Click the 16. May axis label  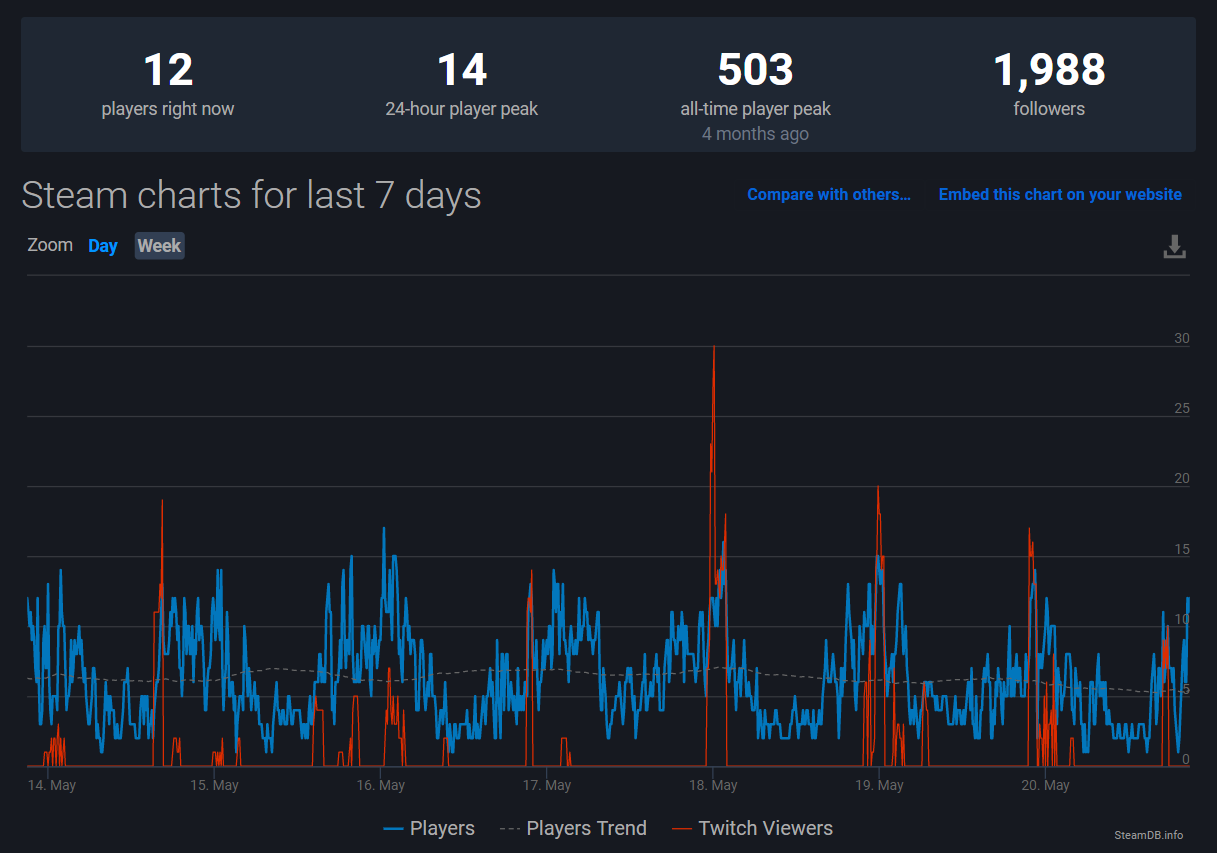point(380,785)
